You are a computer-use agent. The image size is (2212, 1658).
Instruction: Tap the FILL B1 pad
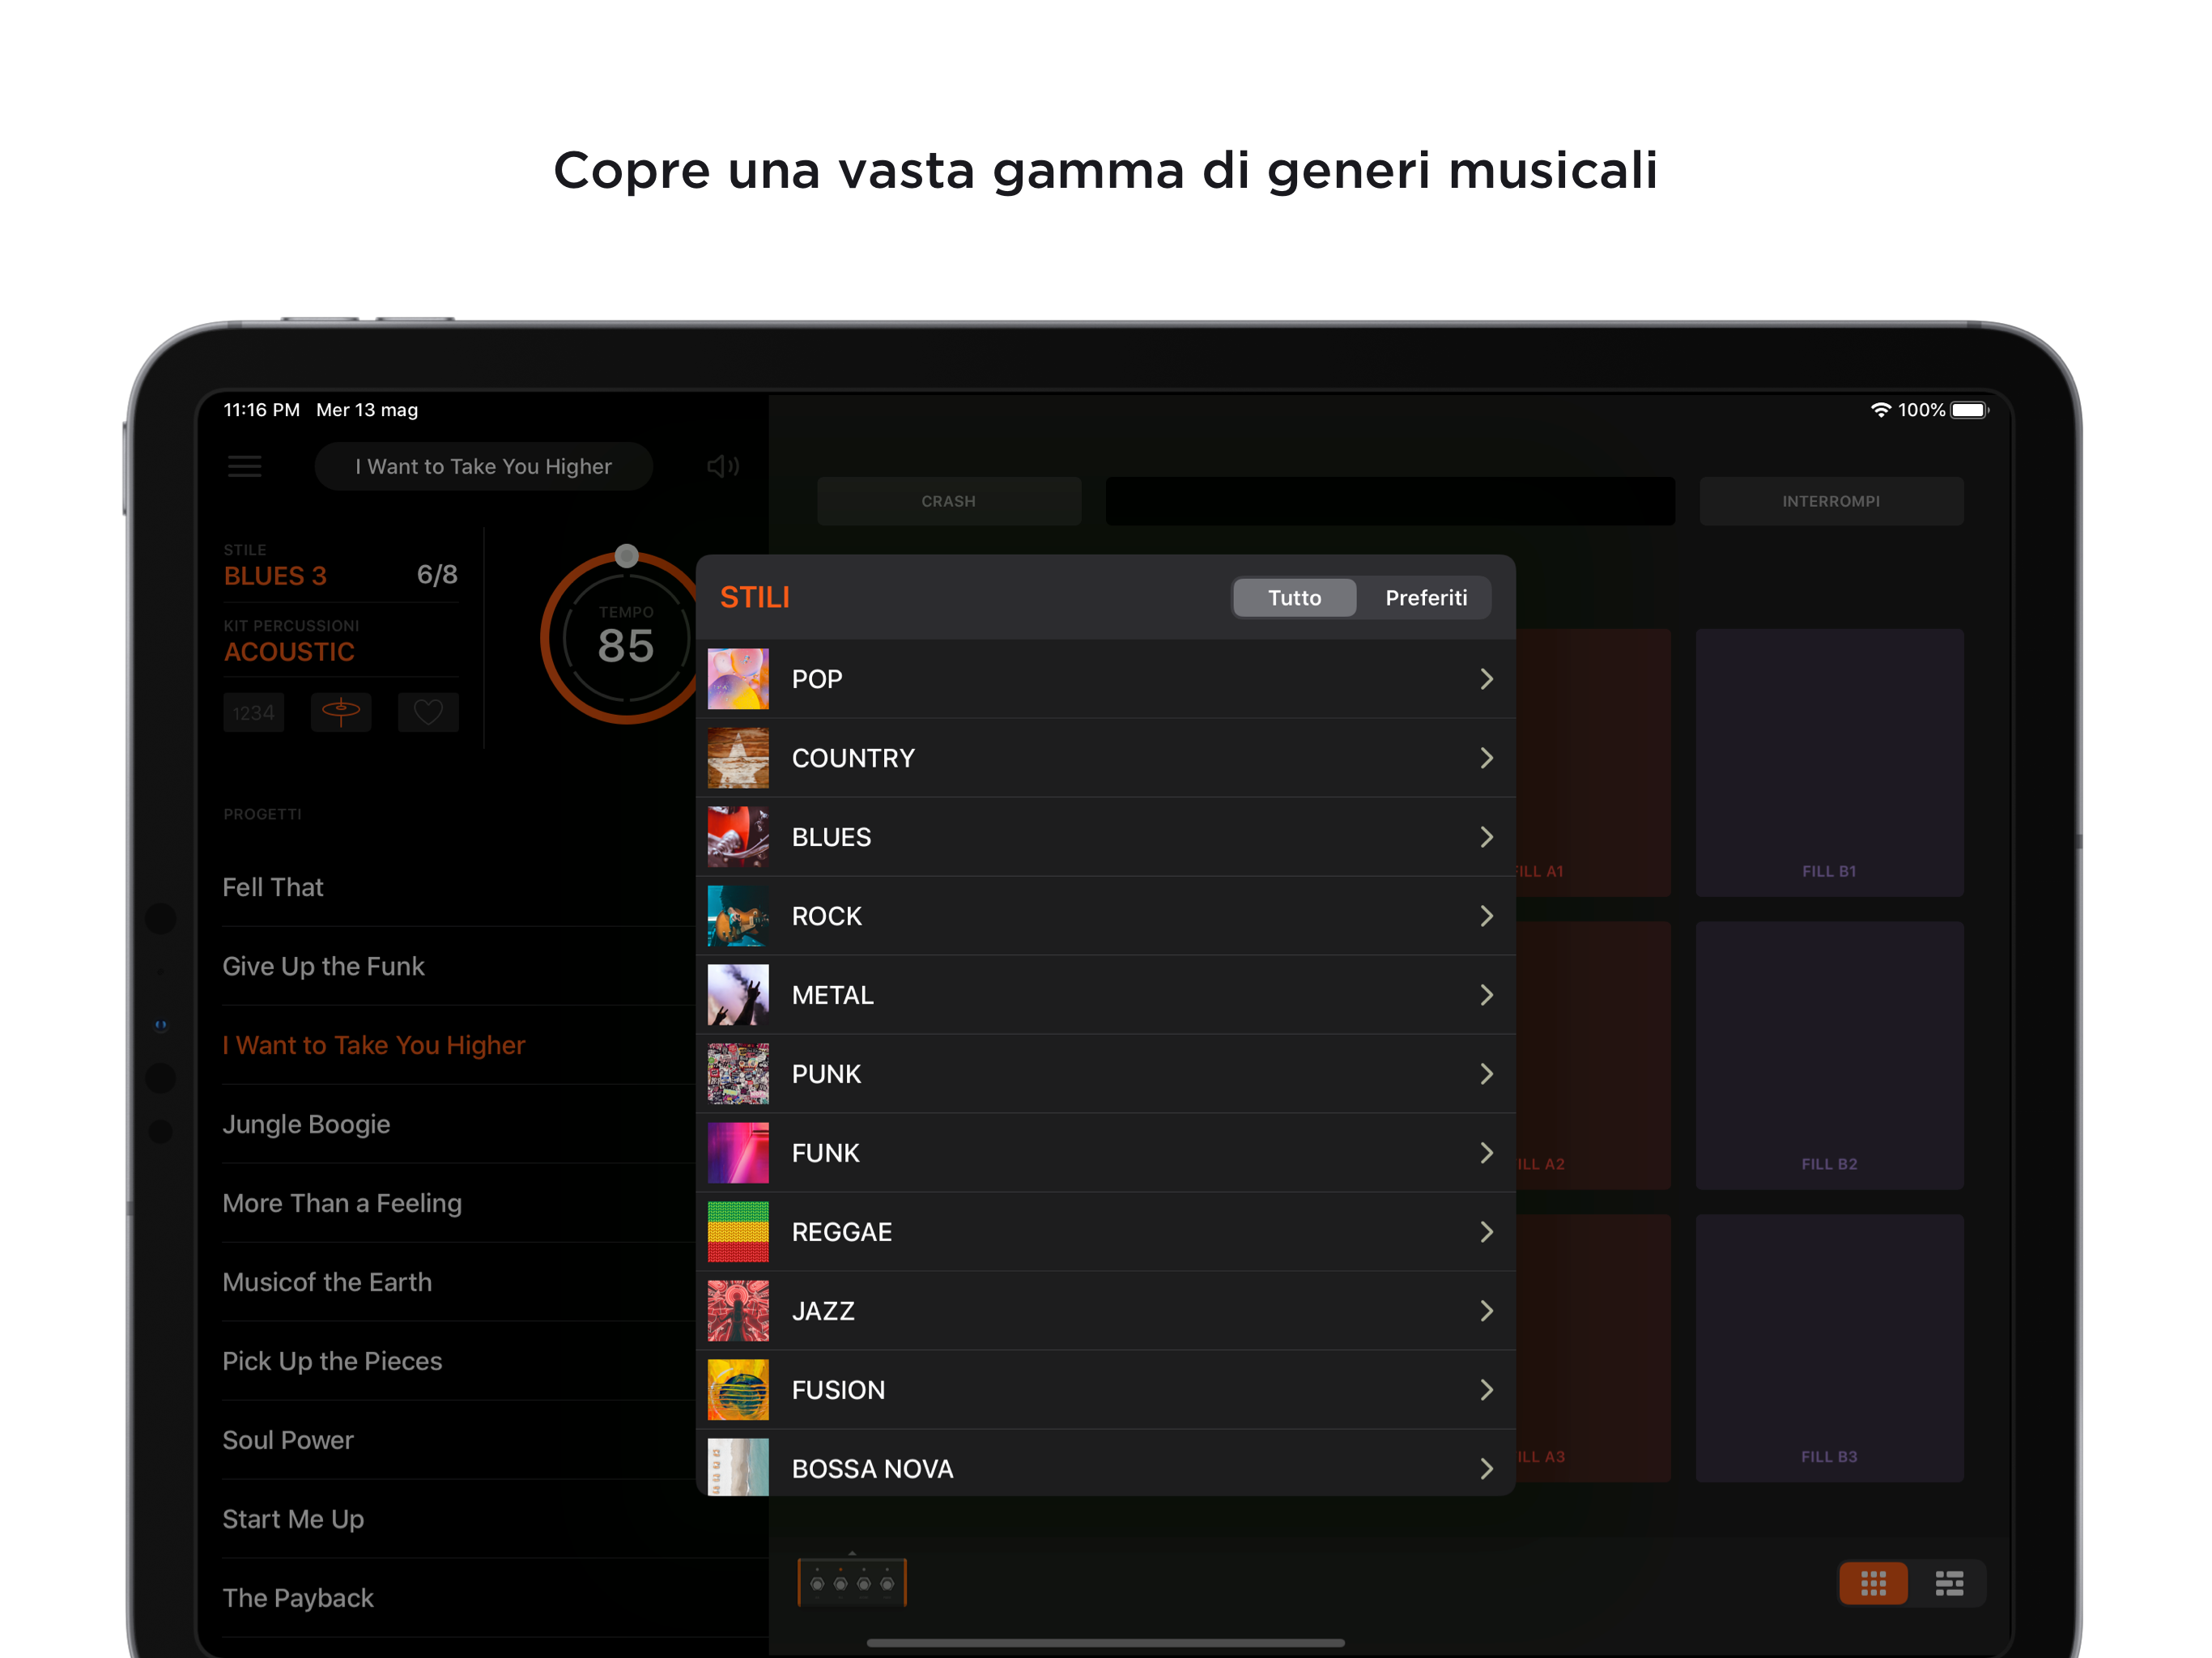pos(1829,762)
